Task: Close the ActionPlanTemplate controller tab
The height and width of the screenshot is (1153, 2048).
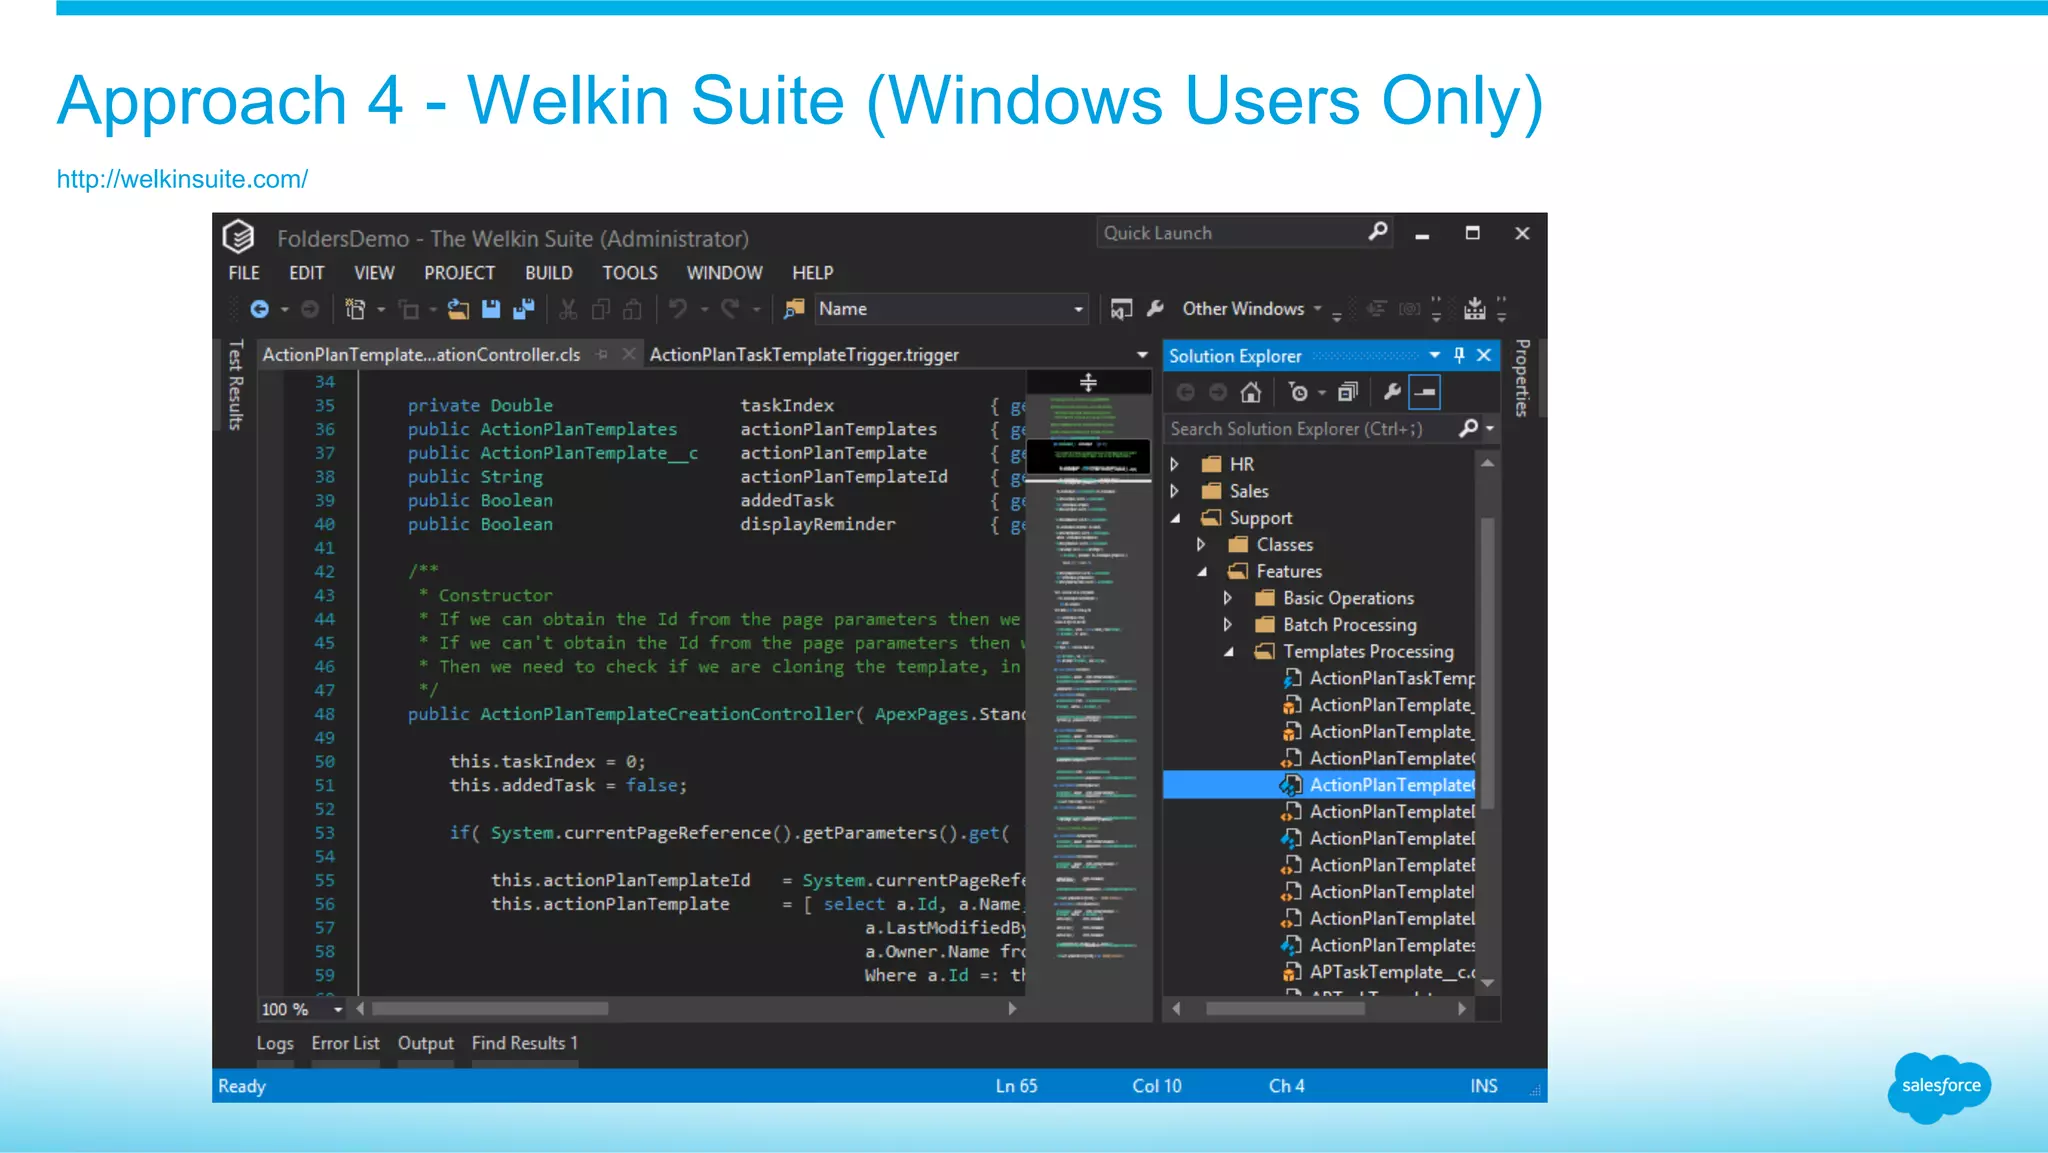Action: coord(628,355)
